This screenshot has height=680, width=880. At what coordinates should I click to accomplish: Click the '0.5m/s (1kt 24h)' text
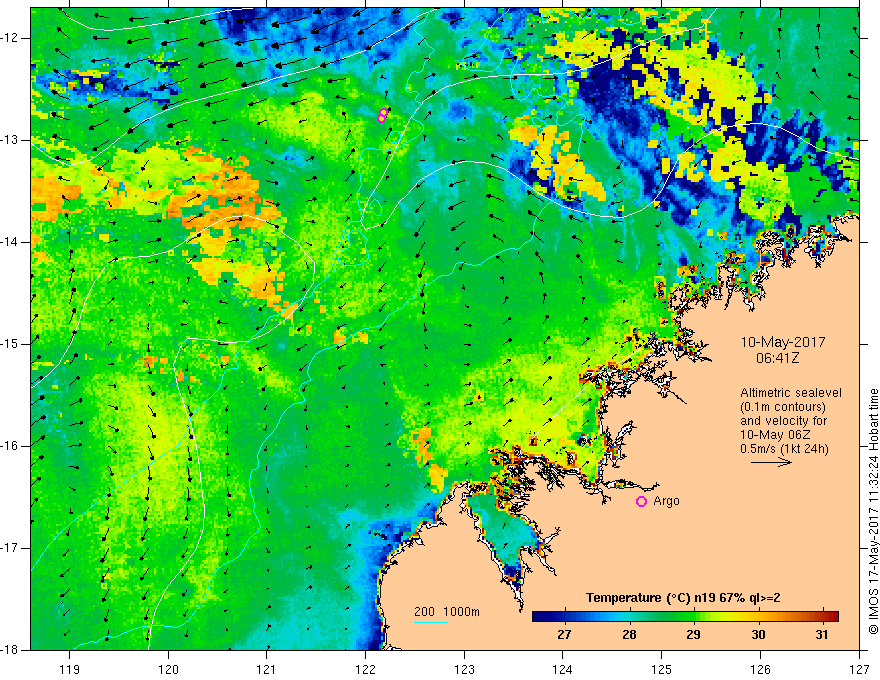click(784, 448)
